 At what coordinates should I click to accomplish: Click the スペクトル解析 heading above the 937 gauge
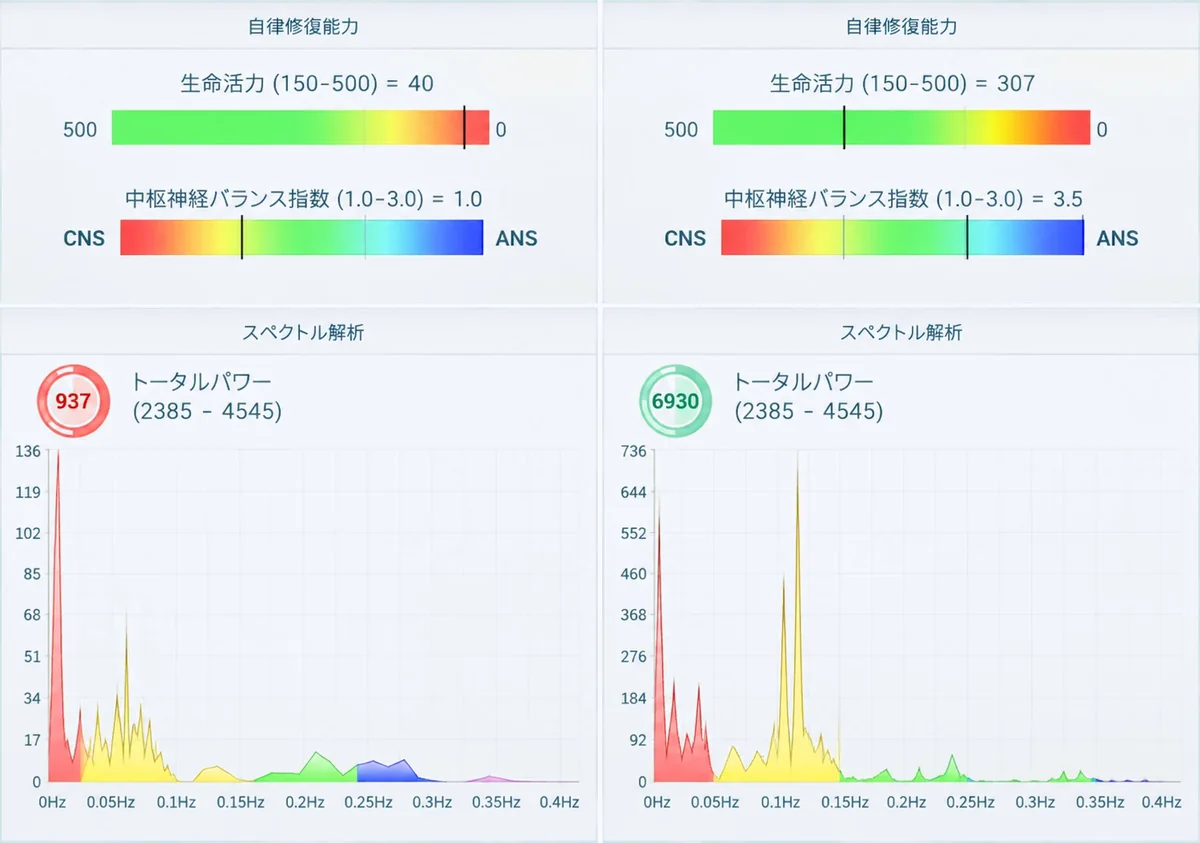click(303, 332)
